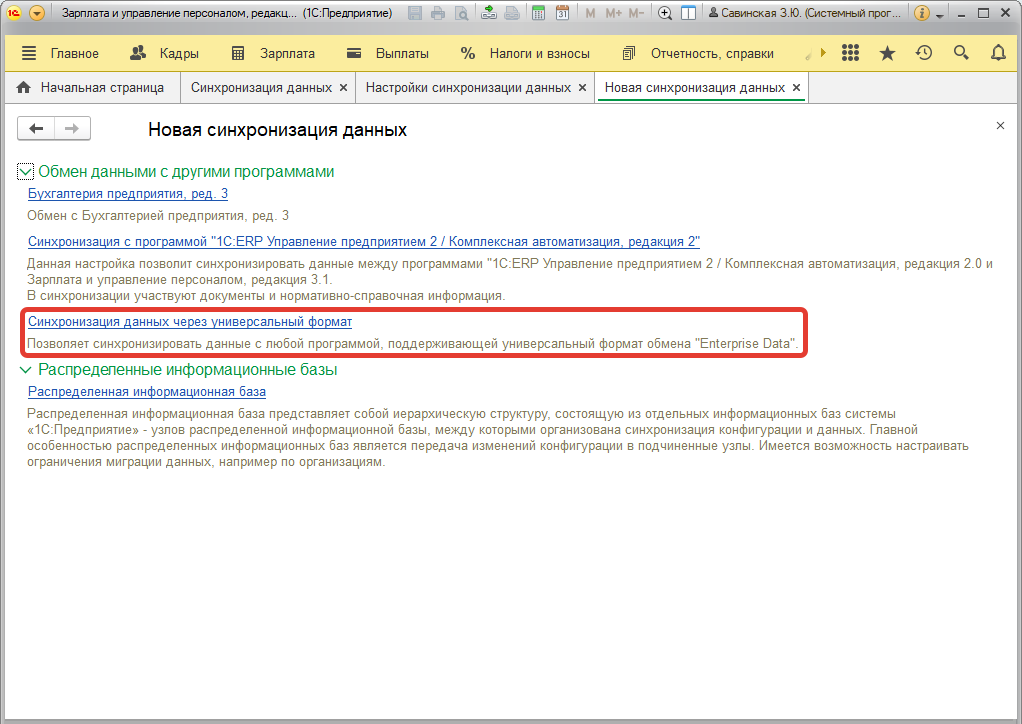1022x724 pixels.
Task: Close the 'Синхронизация данных' tab
Action: [343, 88]
